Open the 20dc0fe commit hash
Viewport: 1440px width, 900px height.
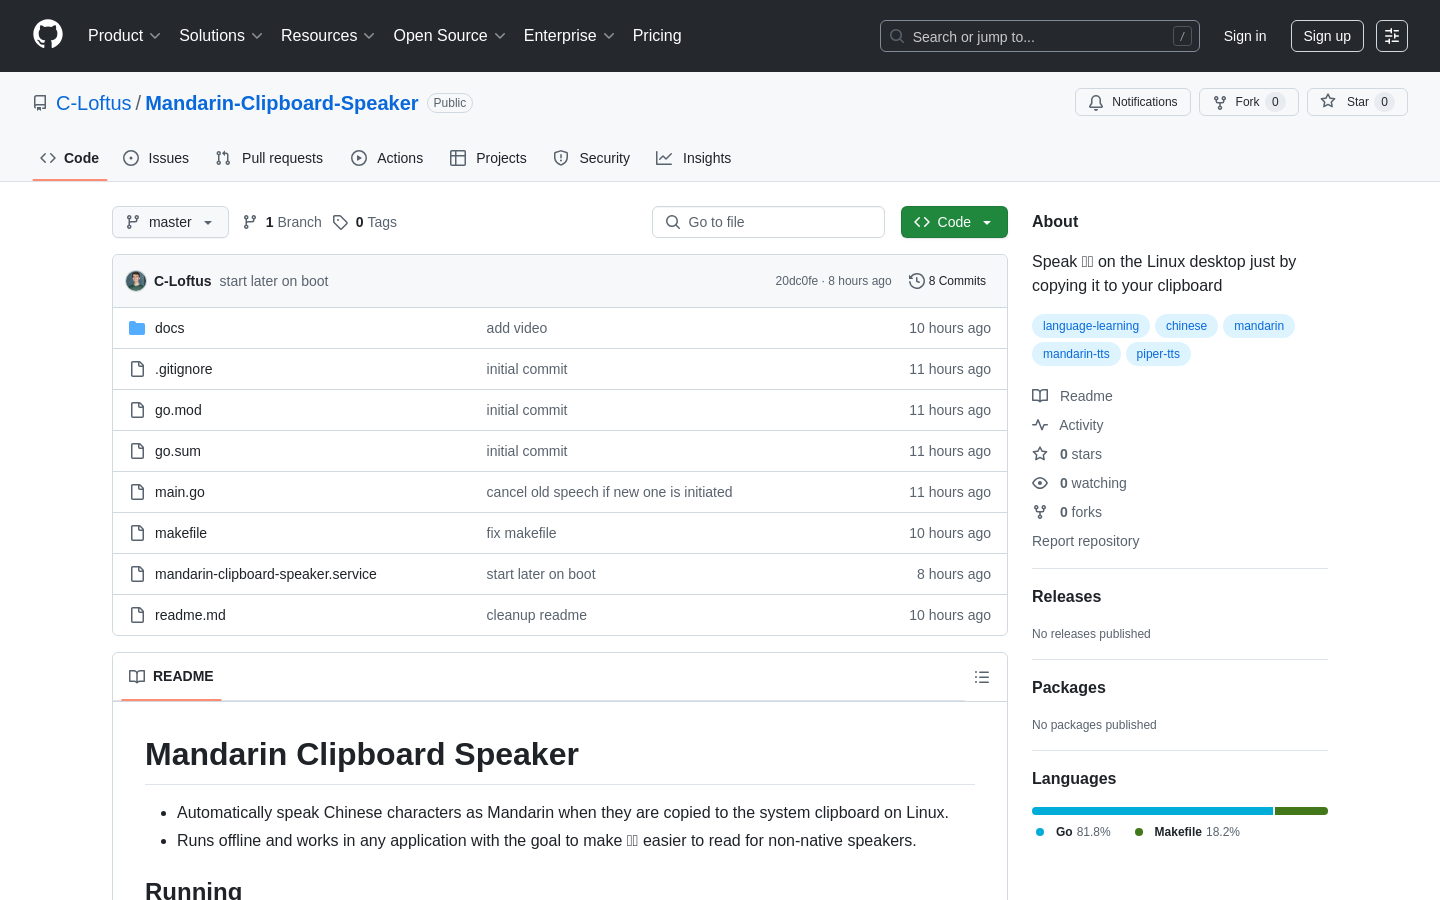(x=797, y=281)
